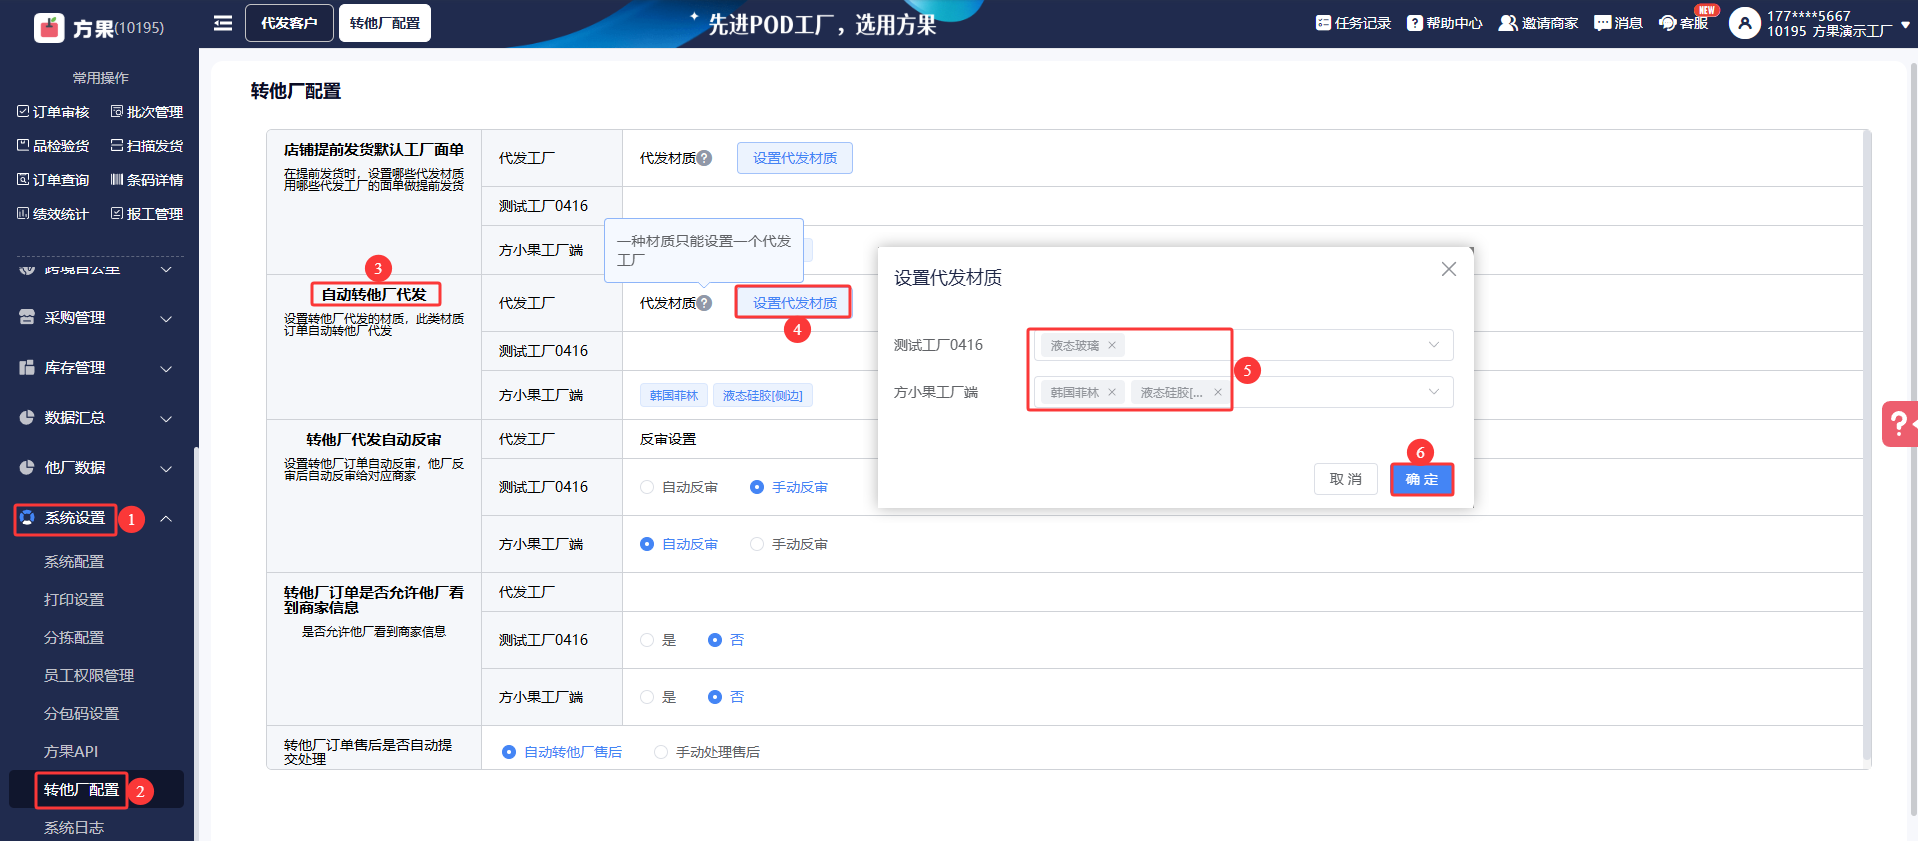This screenshot has height=841, width=1918.
Task: Expand the 测试工厂0416 material dropdown
Action: pyautogui.click(x=1433, y=345)
